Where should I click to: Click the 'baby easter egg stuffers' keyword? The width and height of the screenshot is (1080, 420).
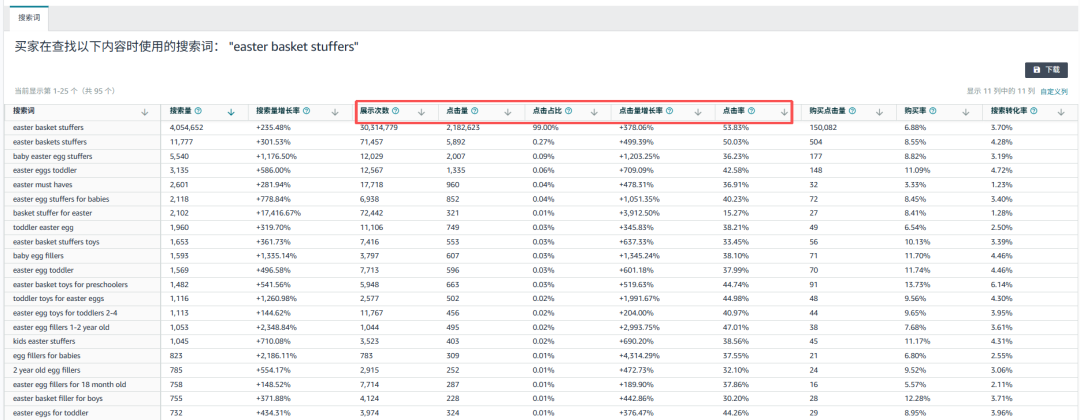(x=52, y=156)
